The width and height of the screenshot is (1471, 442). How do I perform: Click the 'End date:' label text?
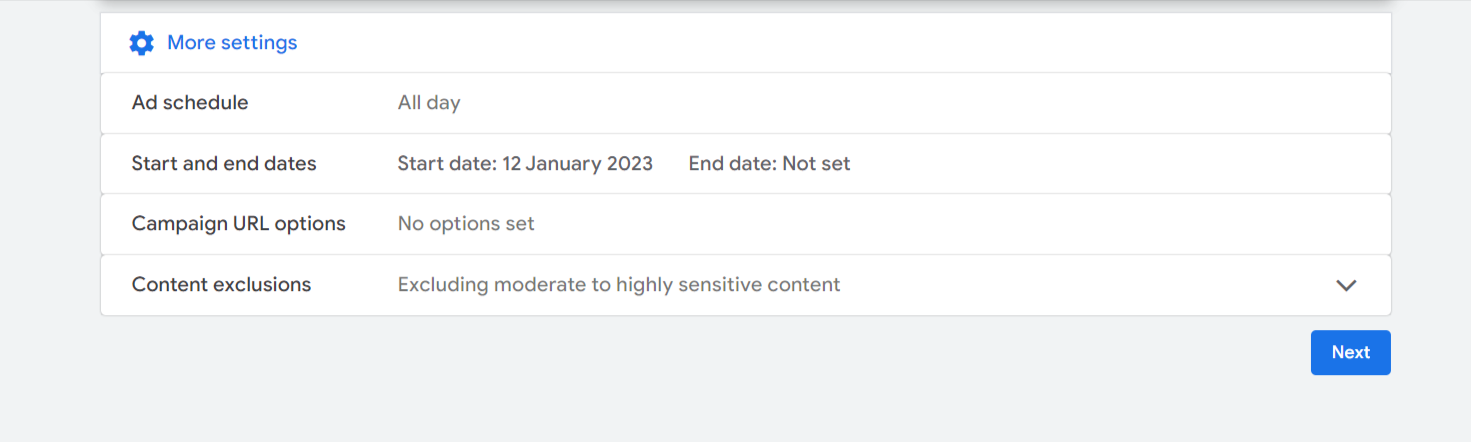point(733,164)
